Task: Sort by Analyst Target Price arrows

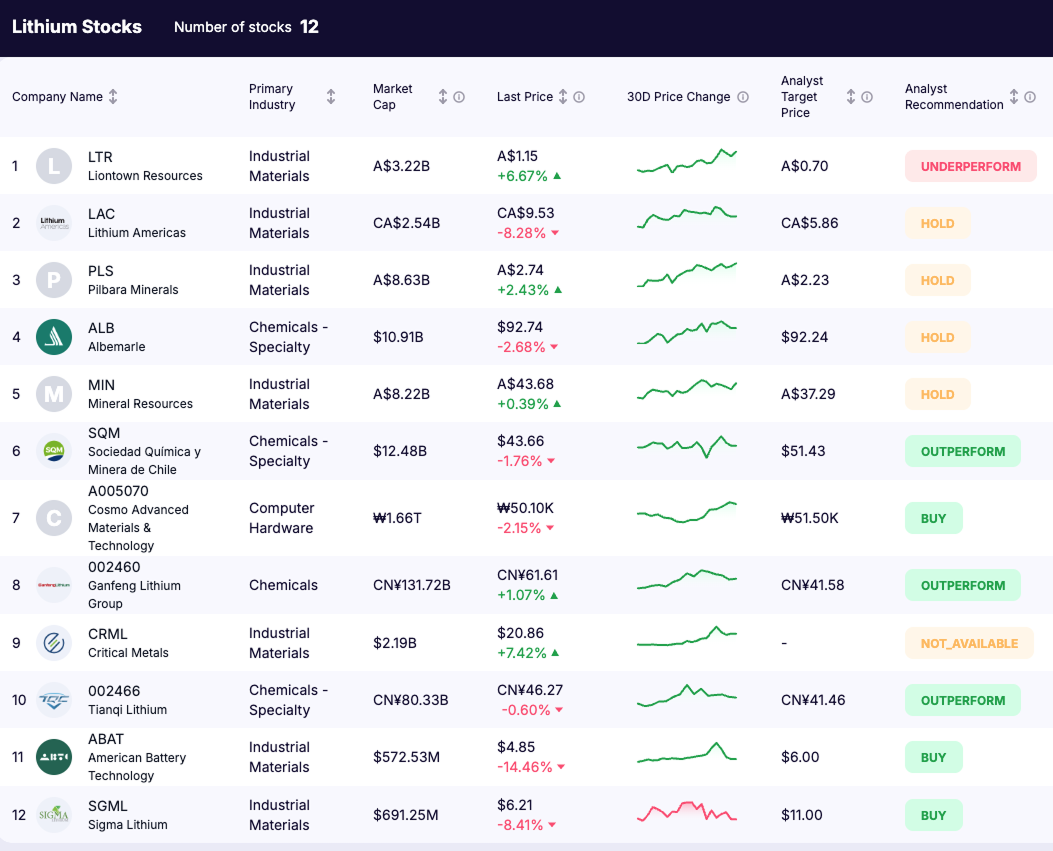Action: pyautogui.click(x=851, y=97)
